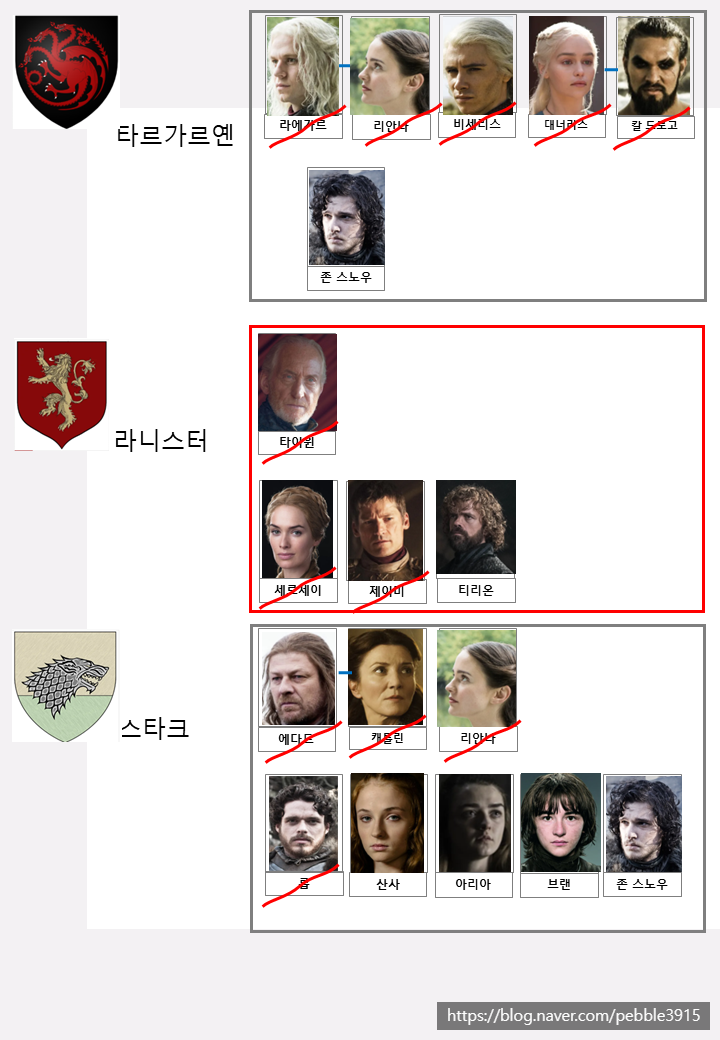Screen dimensions: 720x1040
Task: Click the 세르세이 name label
Action: (298, 590)
